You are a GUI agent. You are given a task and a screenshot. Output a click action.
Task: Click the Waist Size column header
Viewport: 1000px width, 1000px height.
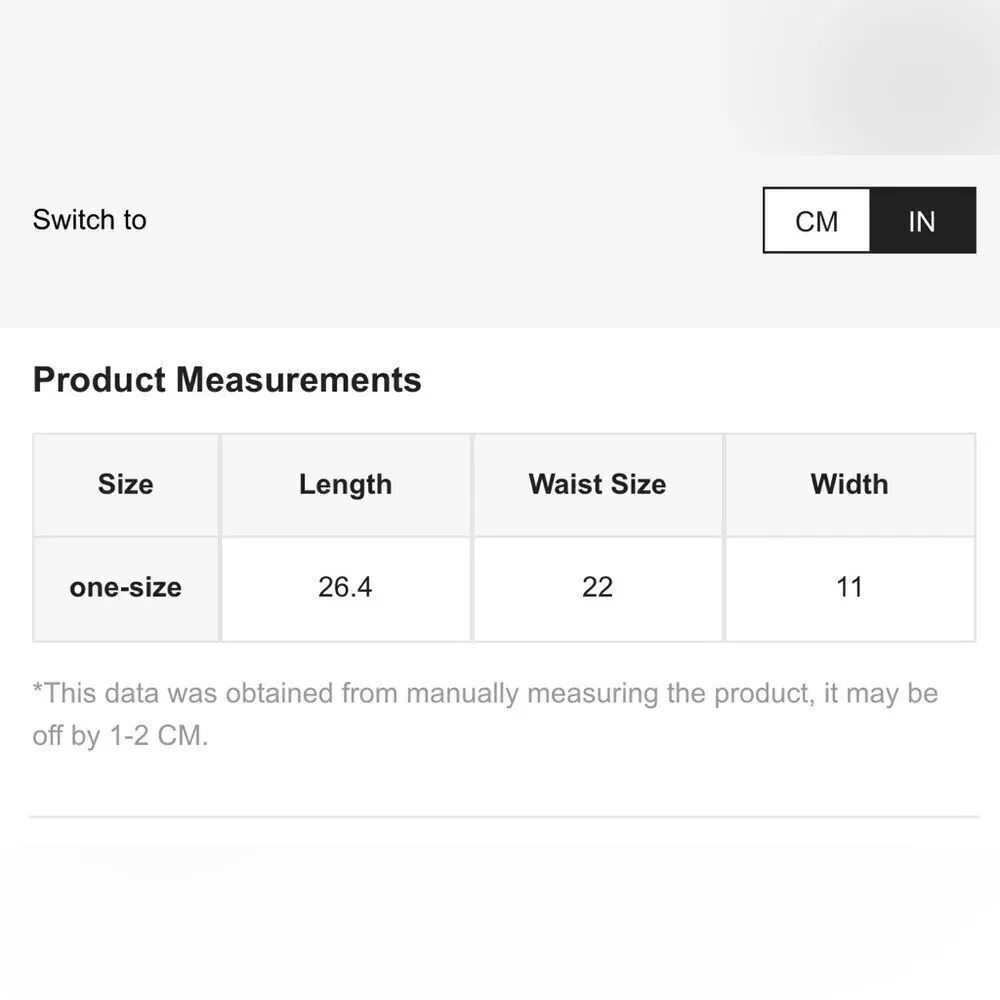point(598,485)
